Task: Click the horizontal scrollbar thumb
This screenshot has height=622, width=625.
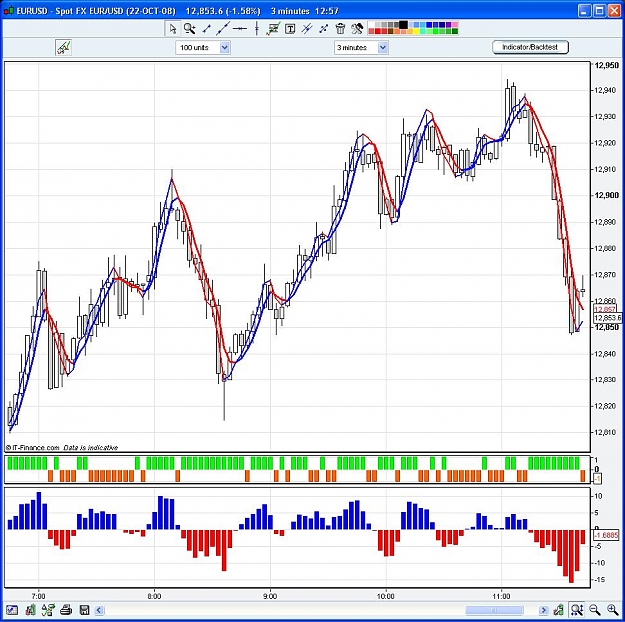Action: tap(494, 610)
